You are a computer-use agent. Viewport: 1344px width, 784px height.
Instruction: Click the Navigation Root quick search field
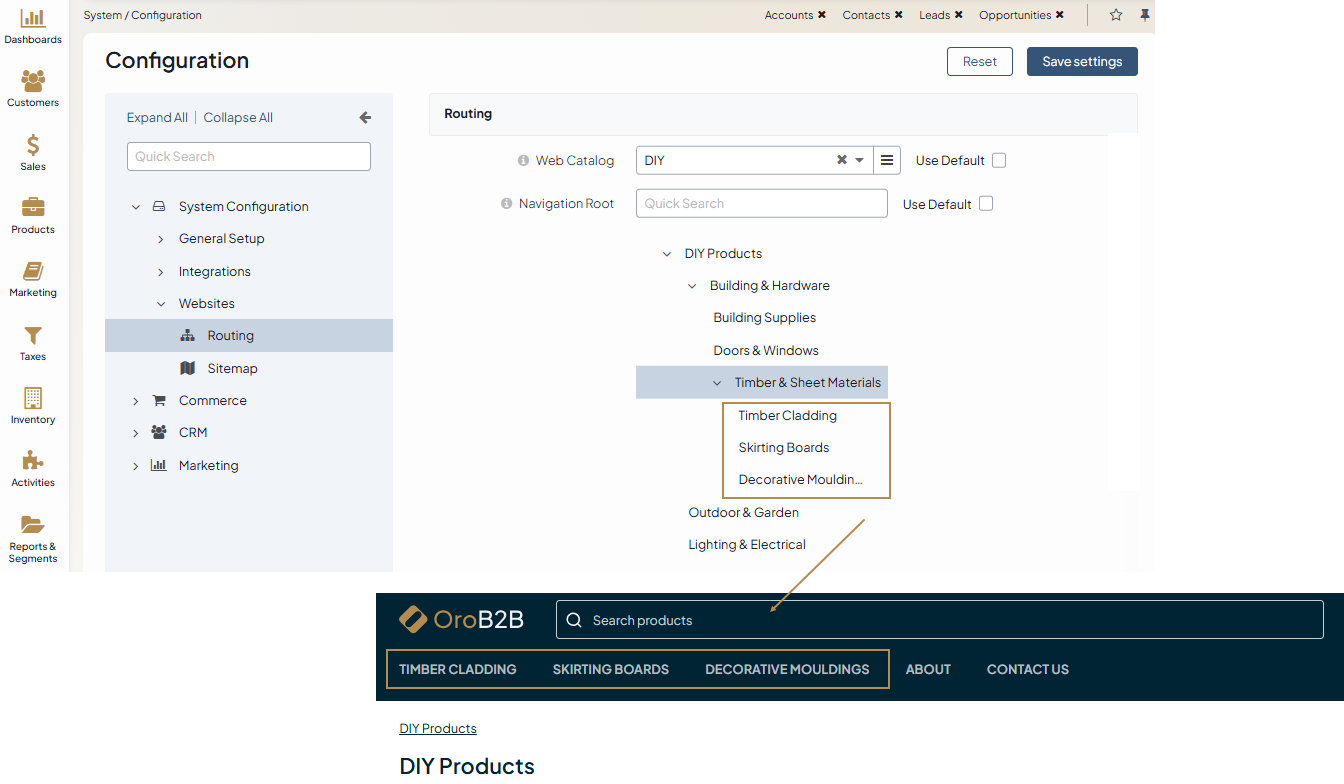point(761,204)
